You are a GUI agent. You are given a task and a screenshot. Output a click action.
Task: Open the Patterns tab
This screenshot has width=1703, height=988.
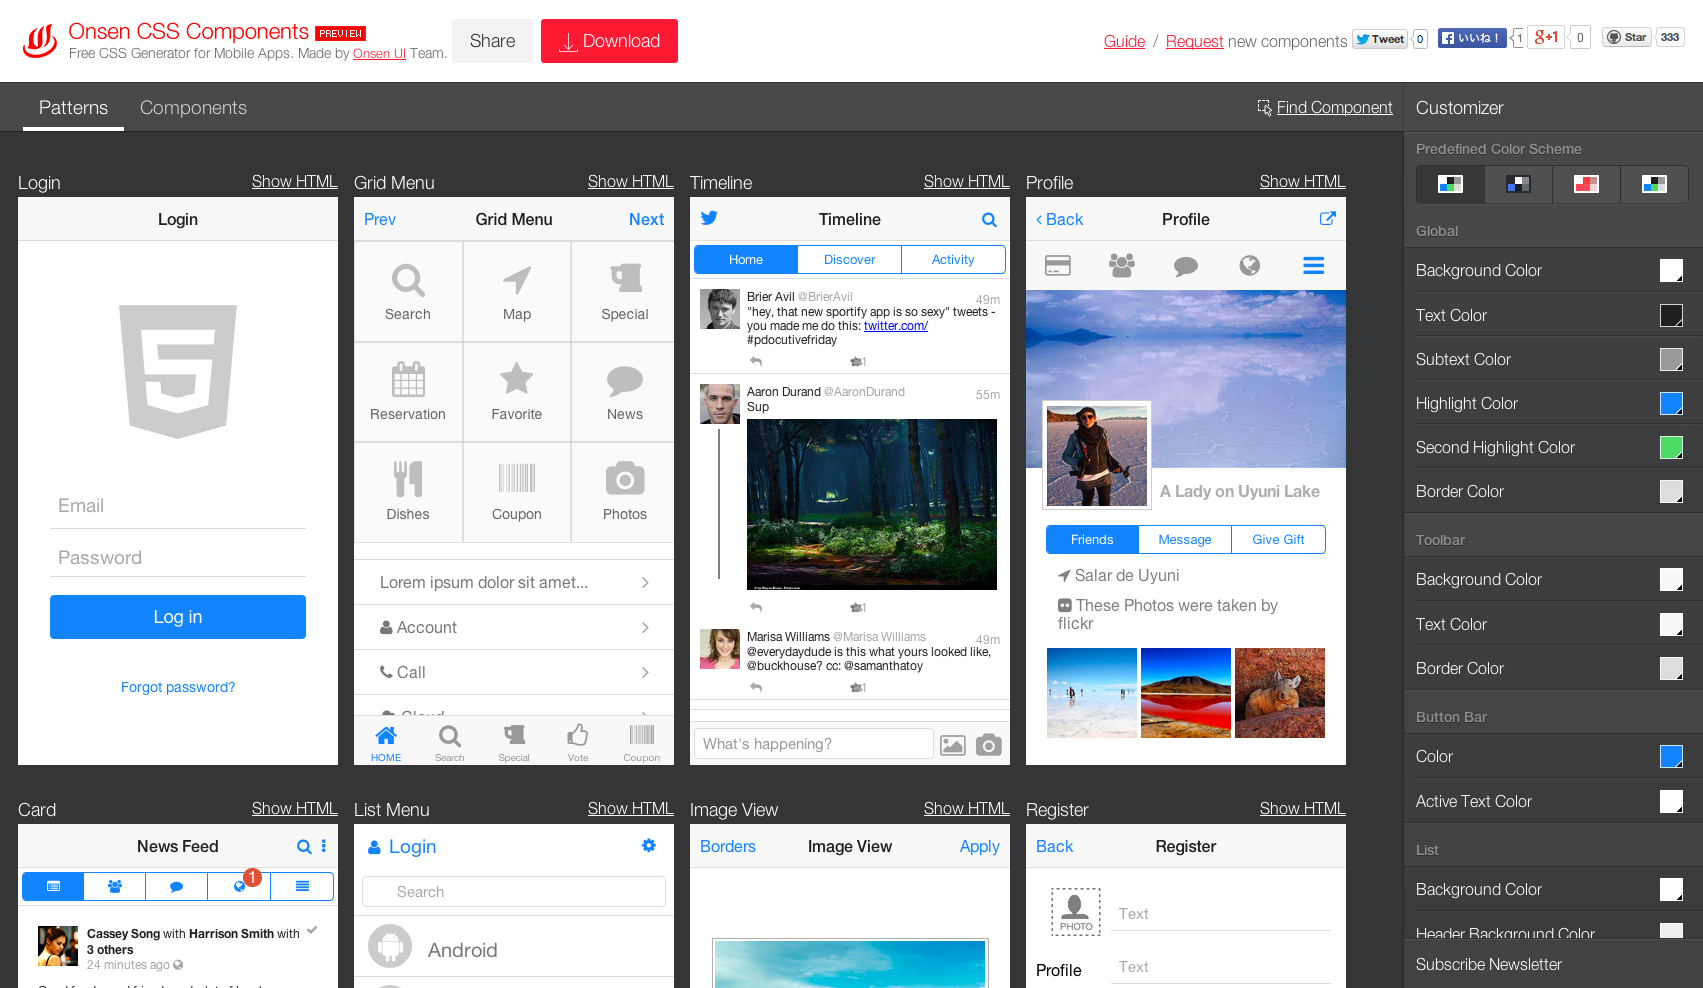coord(73,108)
